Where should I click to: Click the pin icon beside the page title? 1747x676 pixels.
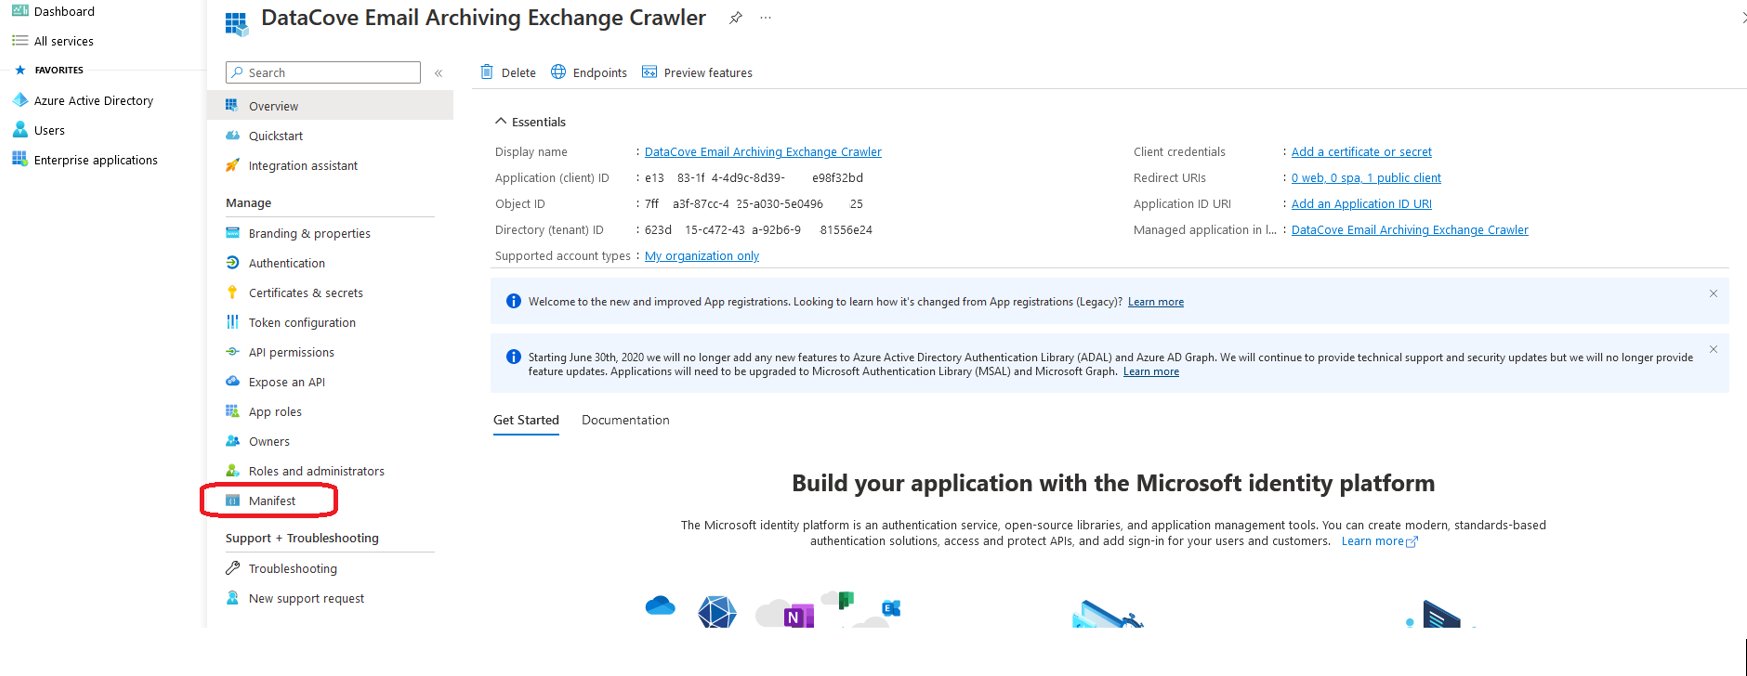(735, 18)
